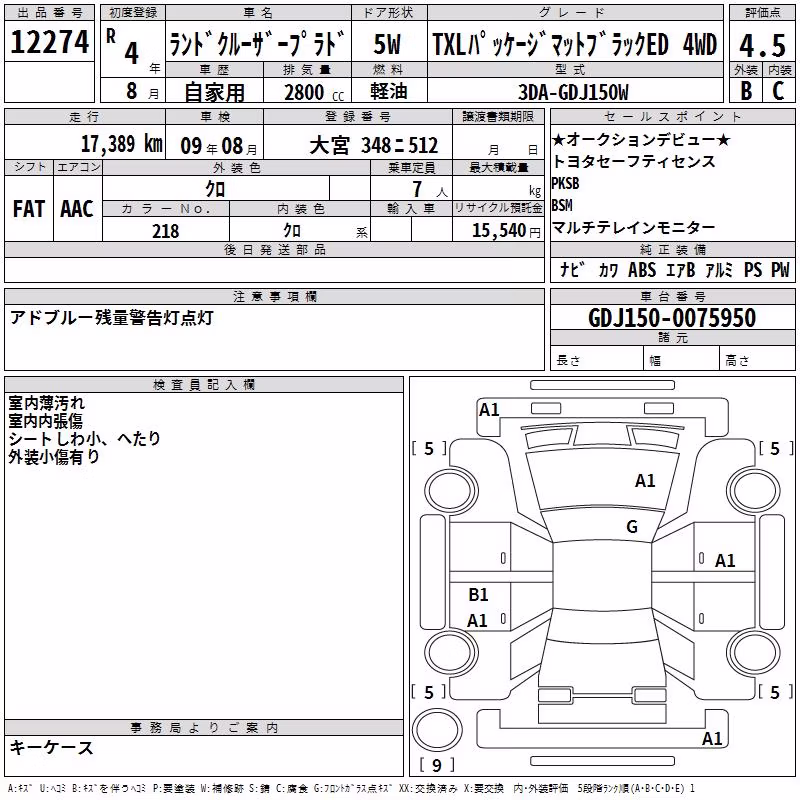Click the shift type FAT
The height and width of the screenshot is (800, 800).
pos(29,209)
